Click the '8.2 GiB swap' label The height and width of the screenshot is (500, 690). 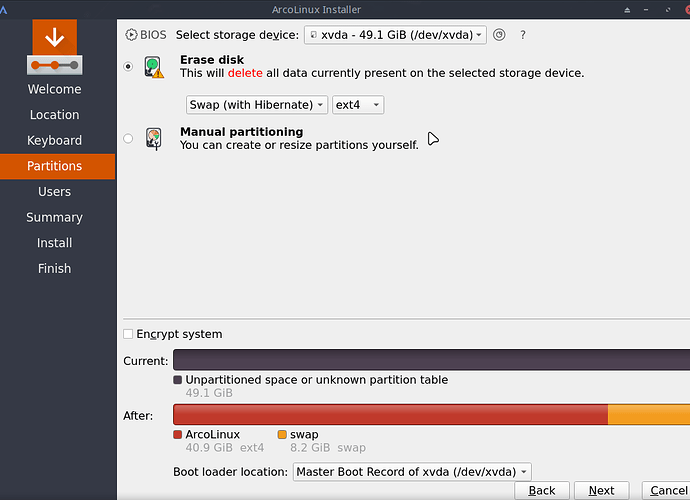[x=328, y=448]
